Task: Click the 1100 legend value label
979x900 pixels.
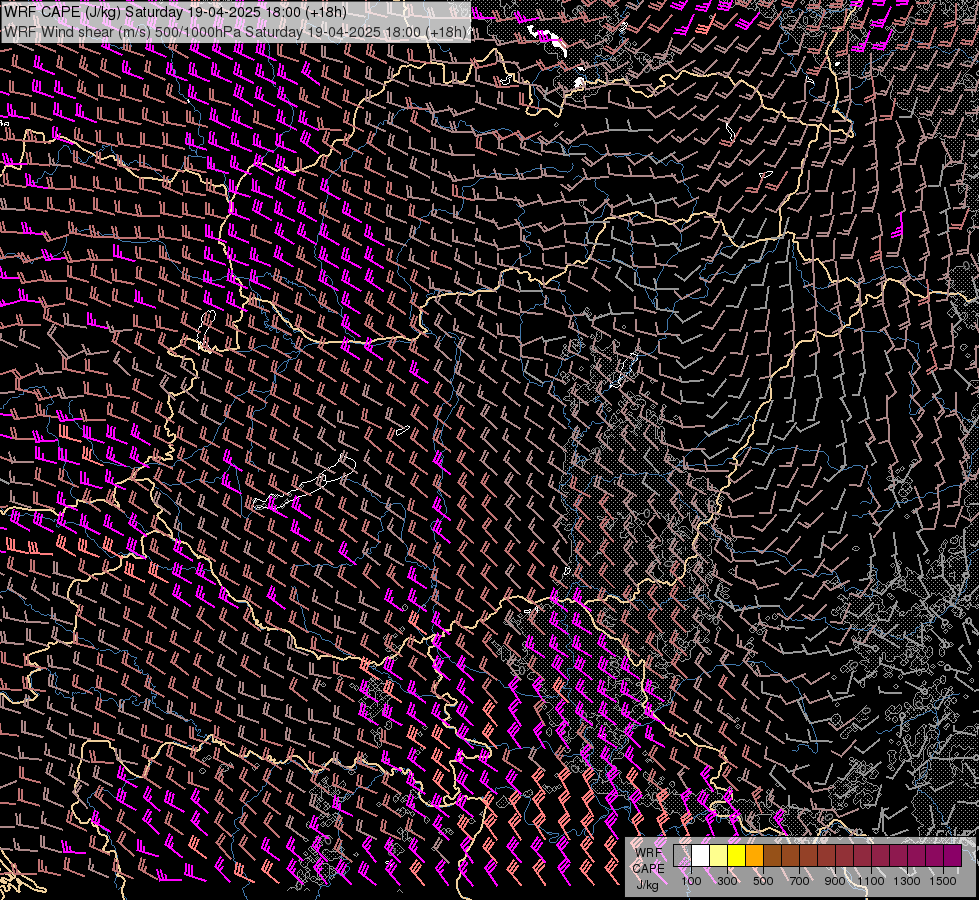Action: 870,881
